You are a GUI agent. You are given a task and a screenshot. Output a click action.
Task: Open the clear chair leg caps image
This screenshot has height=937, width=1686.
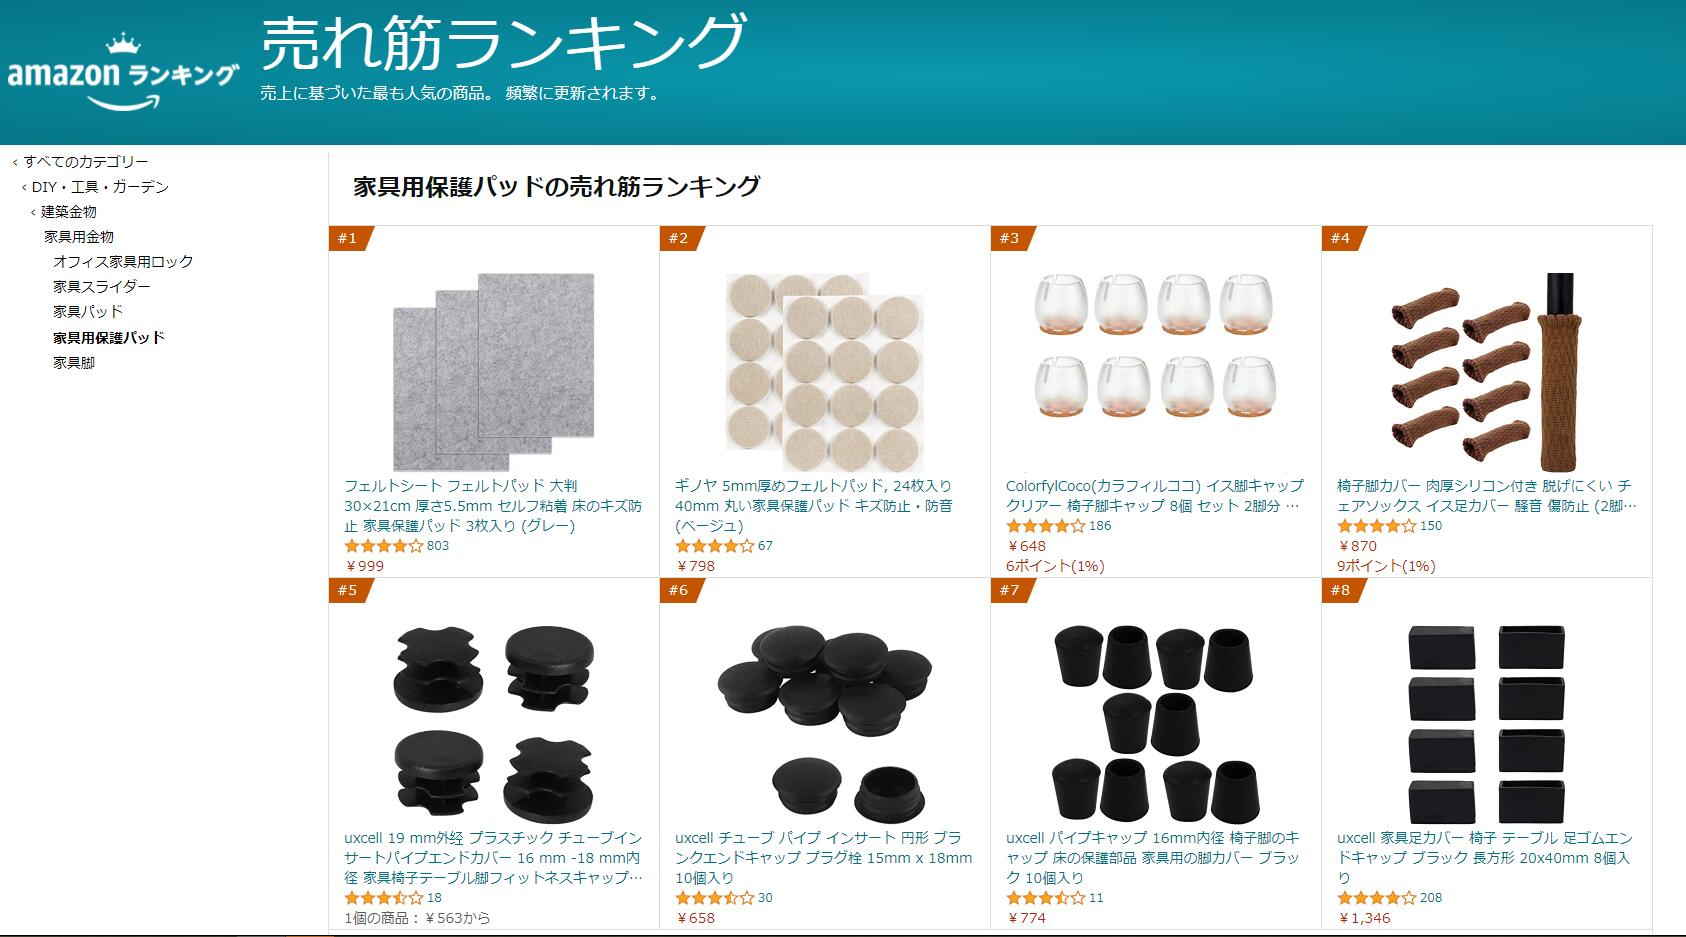pyautogui.click(x=1155, y=345)
